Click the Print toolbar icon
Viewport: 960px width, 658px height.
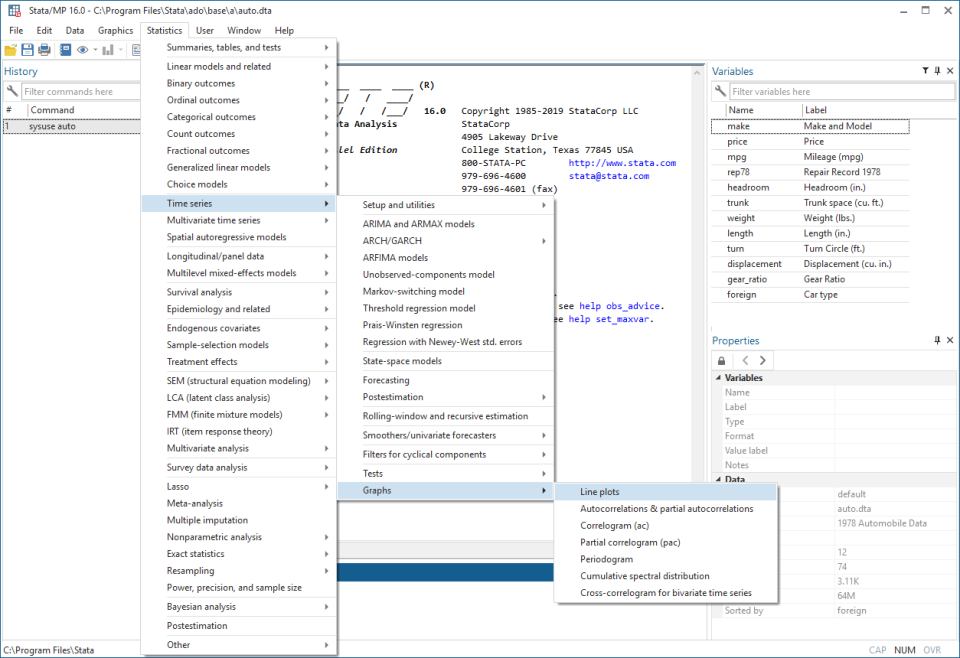point(44,50)
